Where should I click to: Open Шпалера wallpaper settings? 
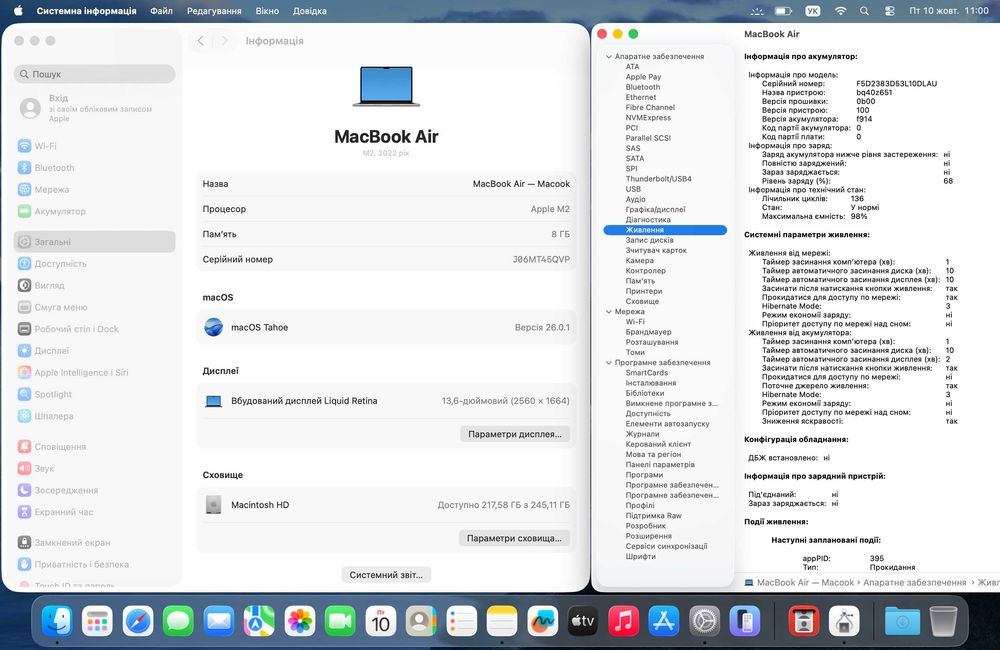pos(94,415)
